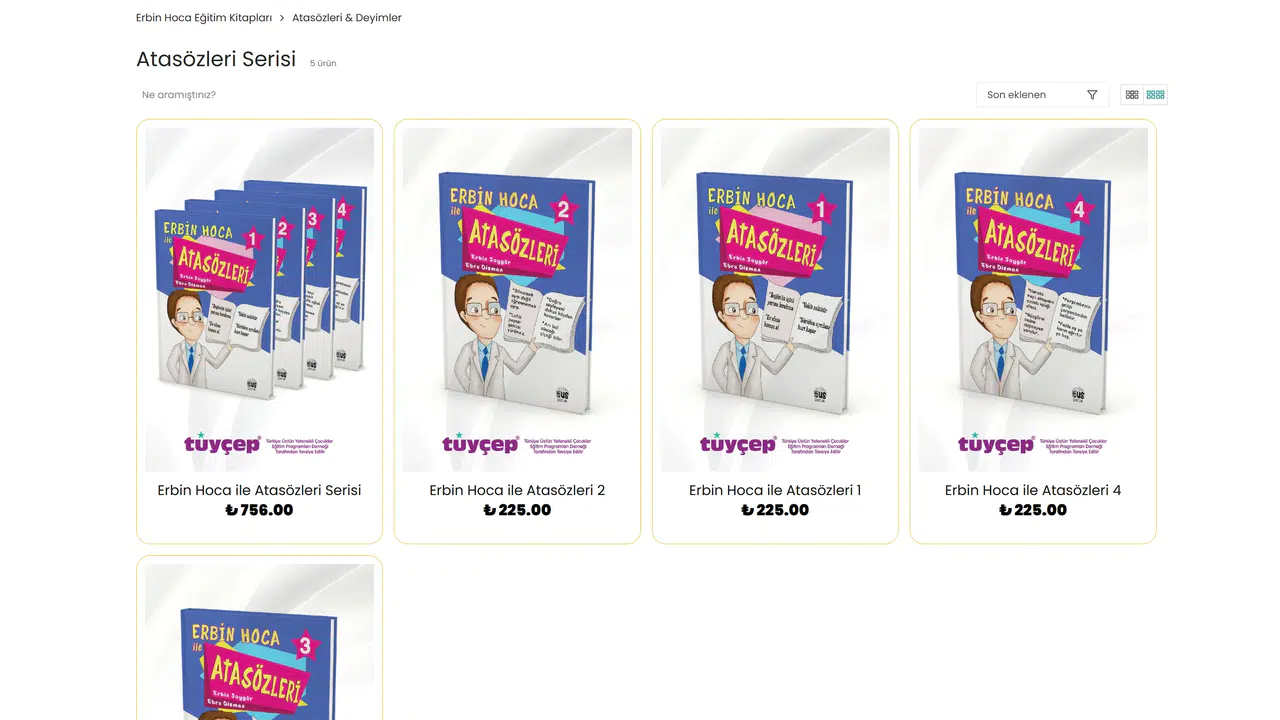Click the breadcrumb chevron separator
The image size is (1280, 720).
tap(282, 18)
